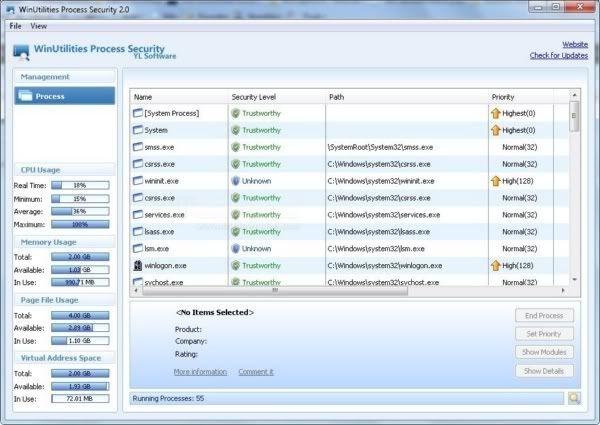
Task: Click the horizontal scrollbar left arrow
Action: coord(136,291)
